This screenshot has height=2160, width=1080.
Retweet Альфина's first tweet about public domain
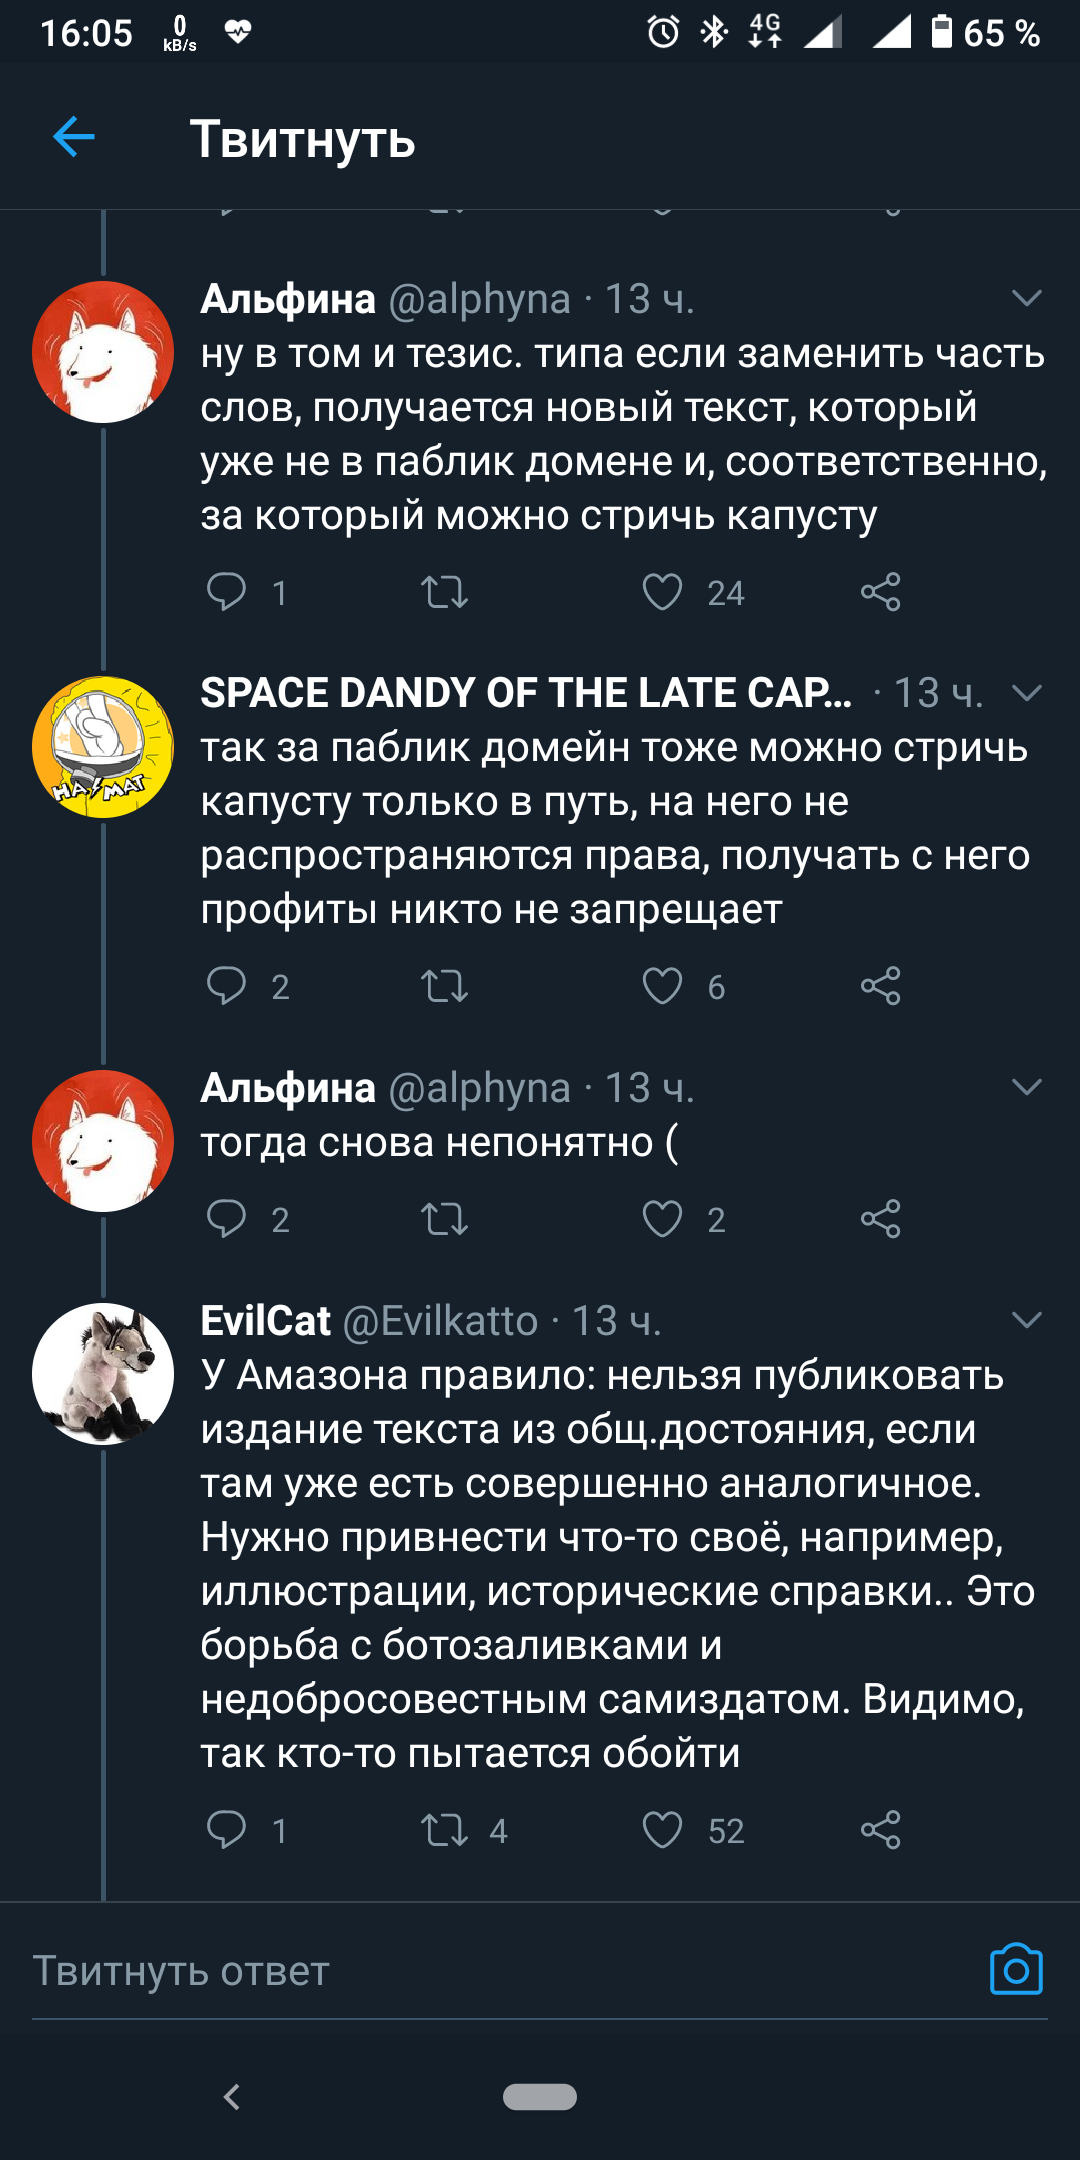click(445, 592)
